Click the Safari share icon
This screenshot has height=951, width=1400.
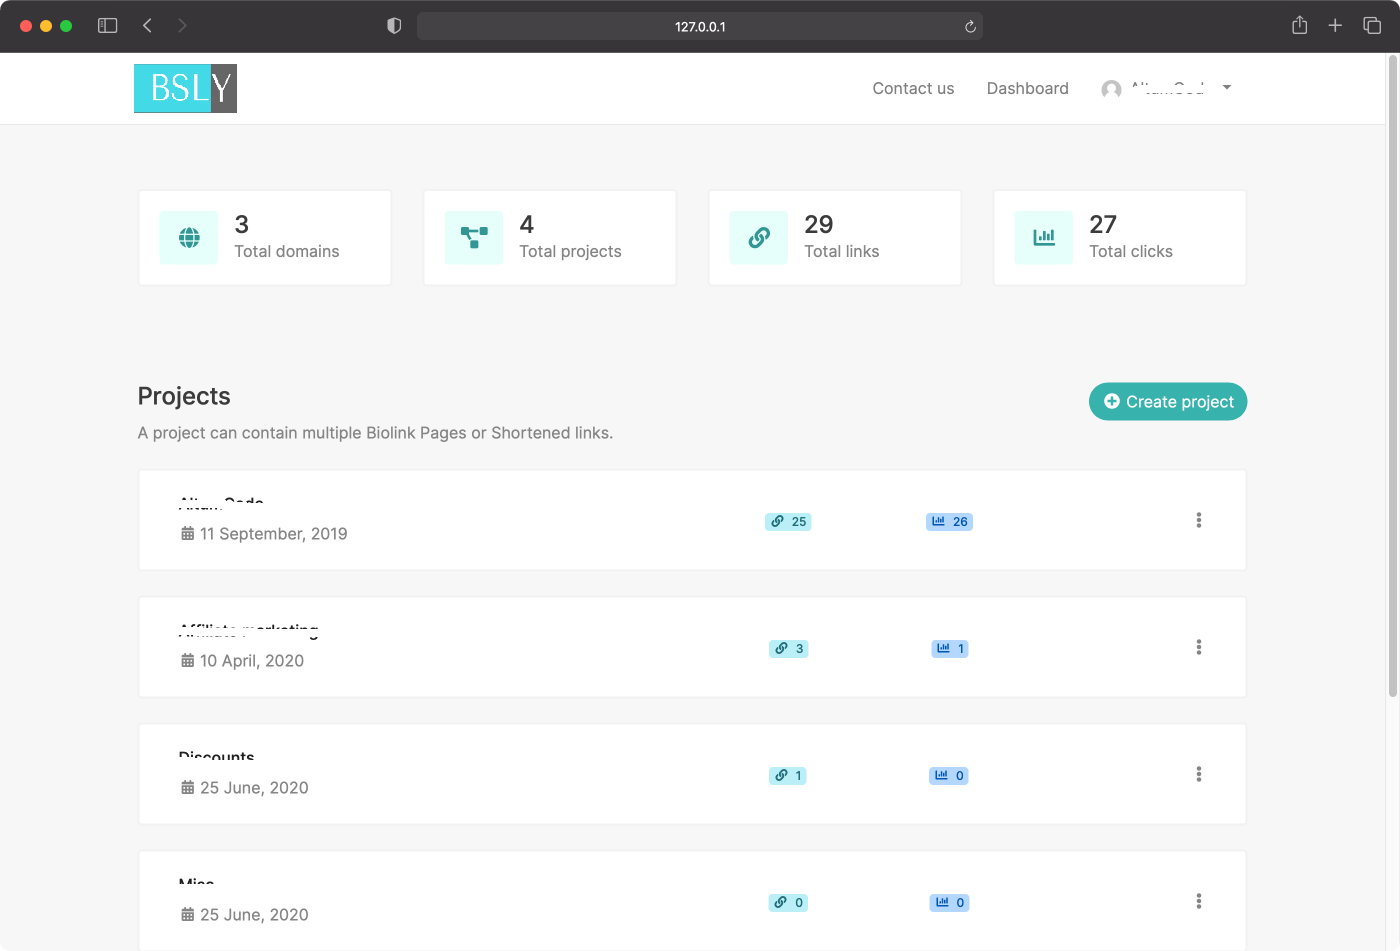coord(1299,26)
